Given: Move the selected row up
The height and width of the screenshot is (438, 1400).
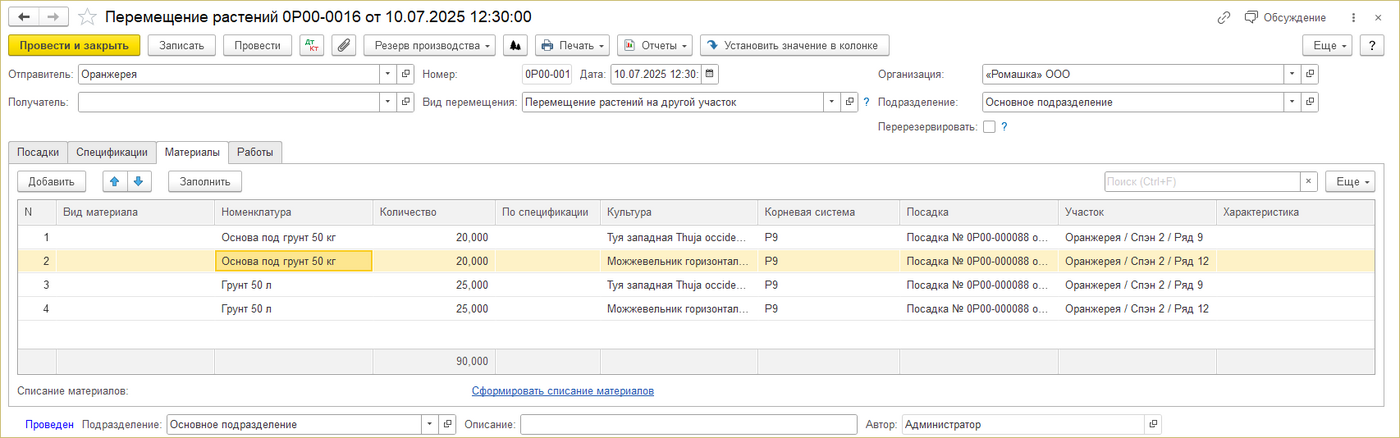Looking at the screenshot, I should [114, 181].
